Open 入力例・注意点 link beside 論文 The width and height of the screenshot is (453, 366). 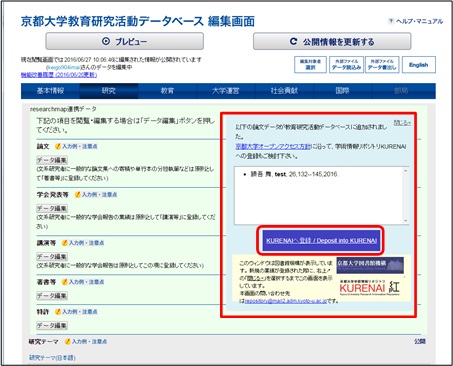point(80,146)
